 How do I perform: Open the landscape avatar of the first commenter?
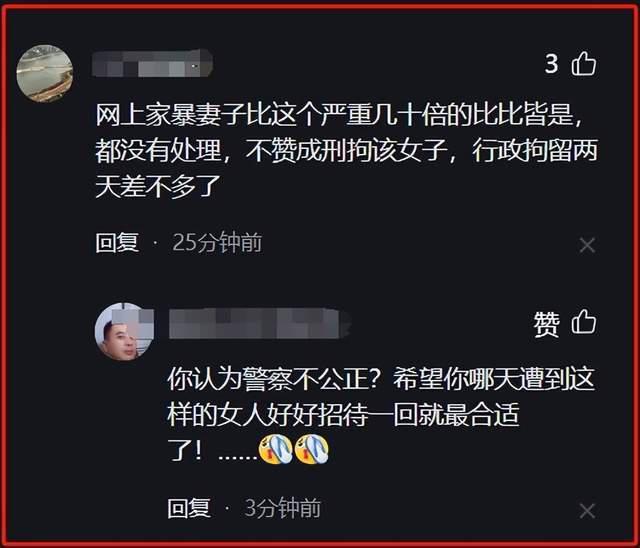pyautogui.click(x=45, y=73)
